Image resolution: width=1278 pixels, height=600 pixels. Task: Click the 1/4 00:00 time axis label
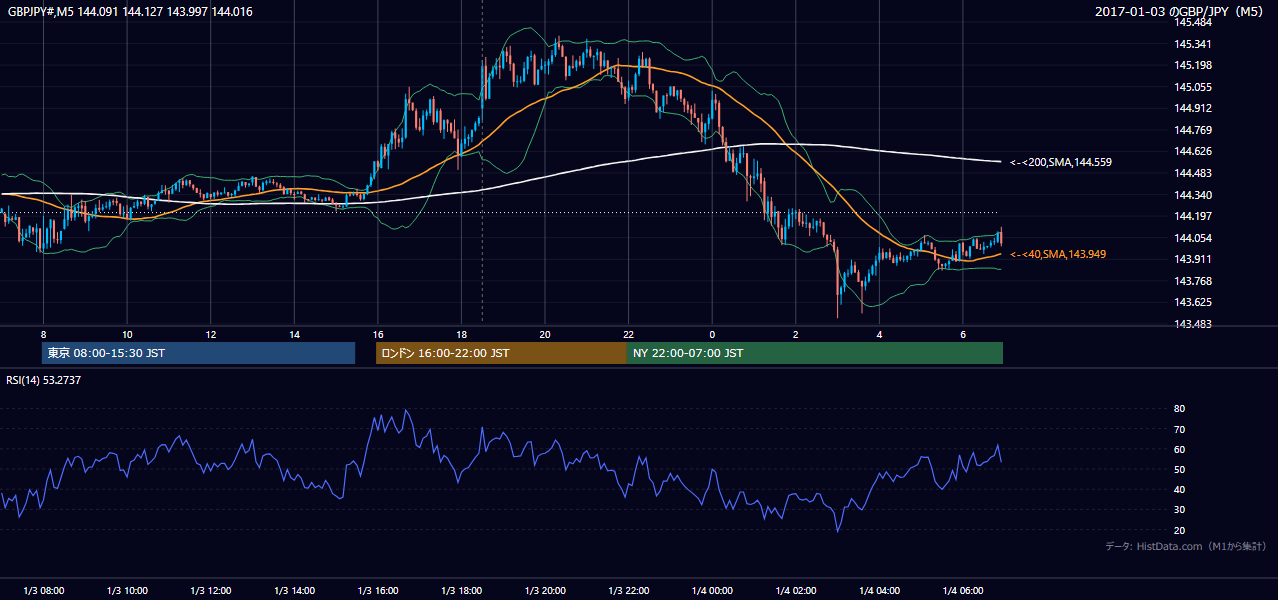[712, 591]
